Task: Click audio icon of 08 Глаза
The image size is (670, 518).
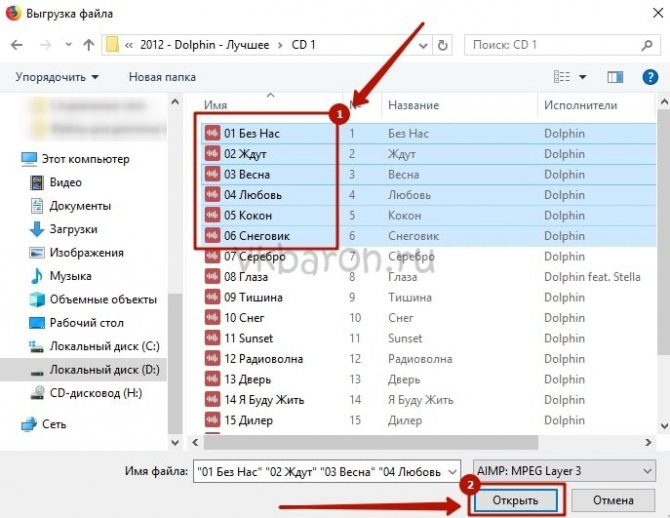Action: (x=212, y=277)
